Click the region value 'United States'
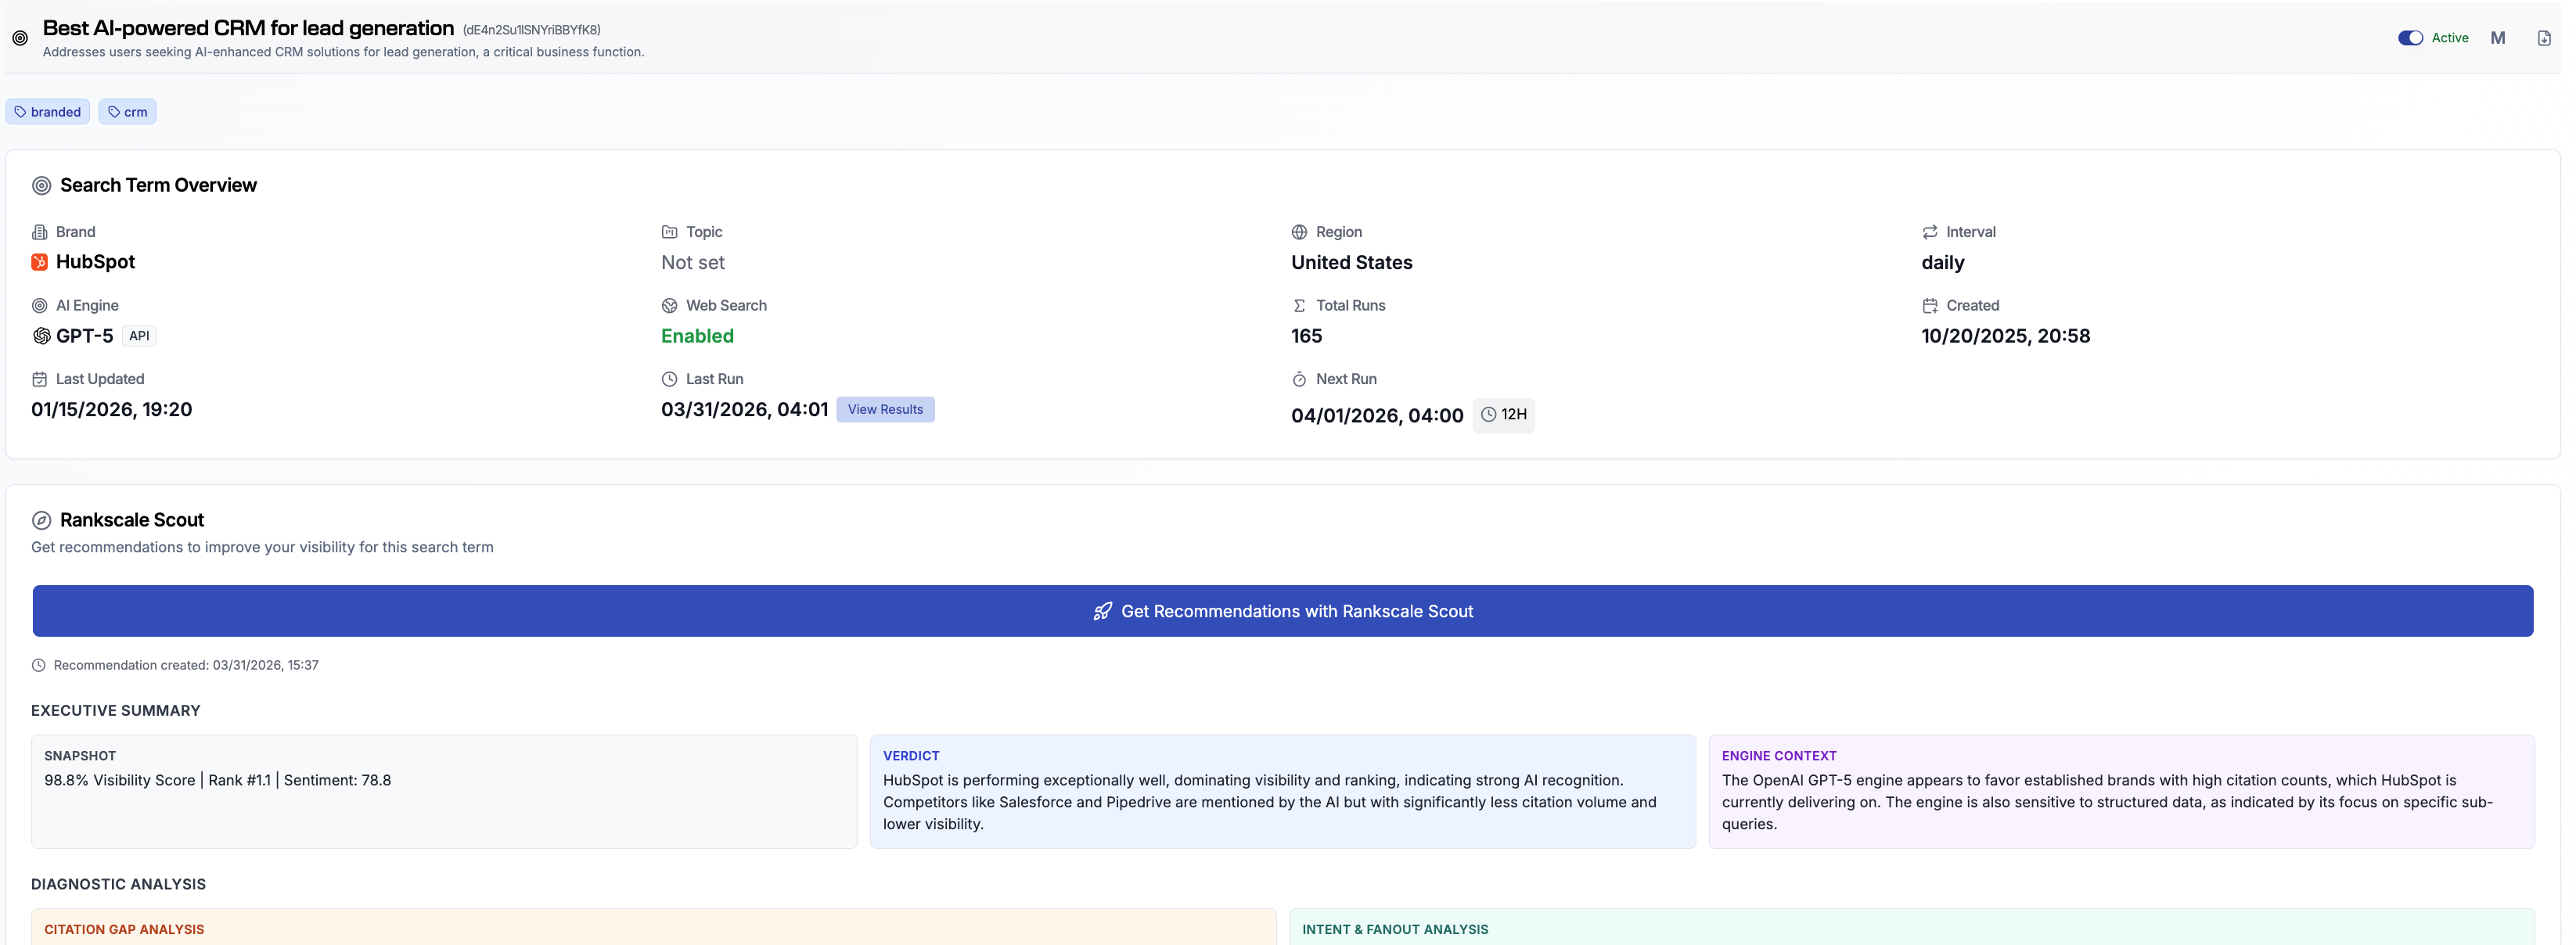 click(x=1352, y=263)
